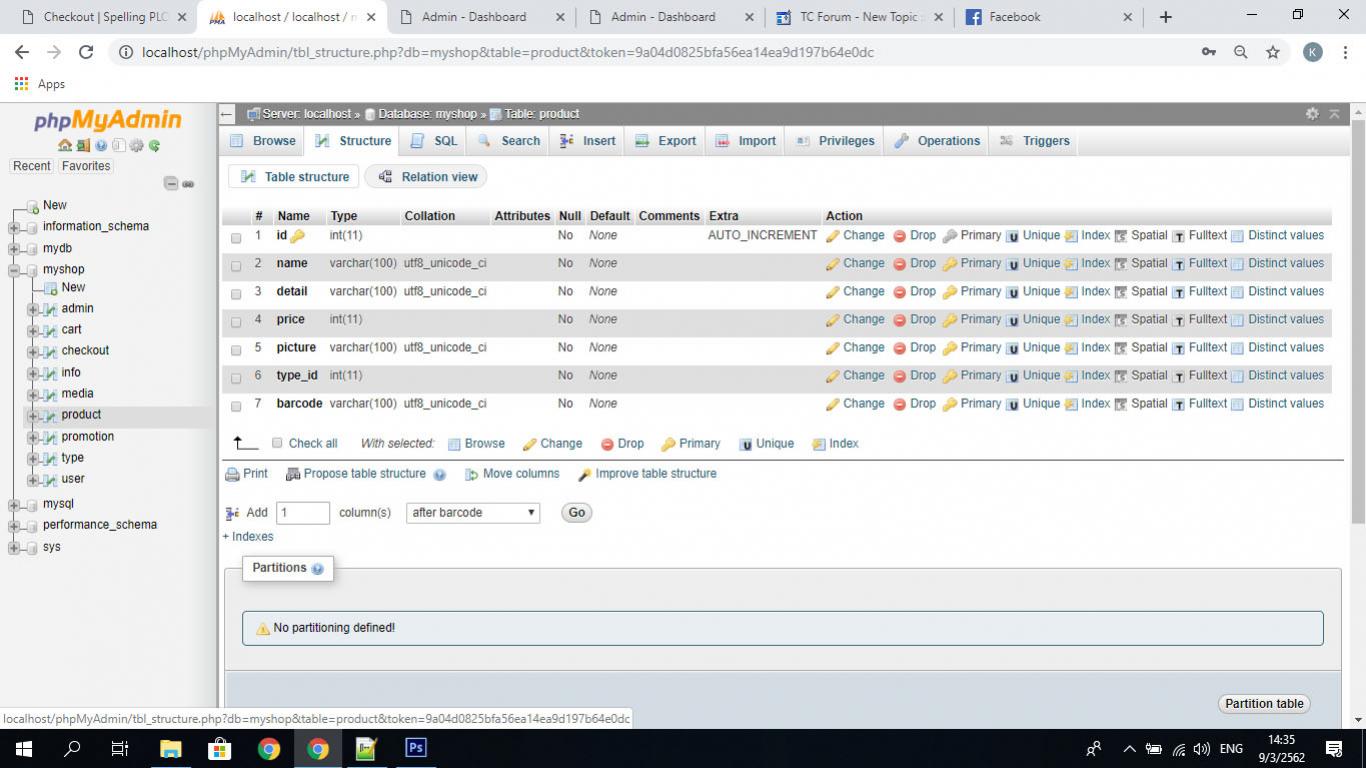This screenshot has height=768, width=1366.
Task: Reload navigation panel green refresh icon
Action: pos(154,146)
